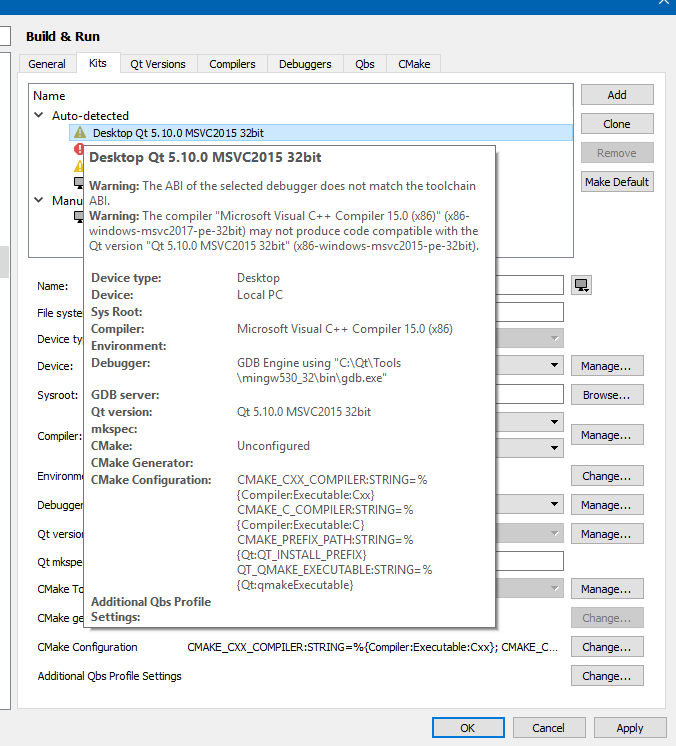Open the Compilers tab
The image size is (676, 746).
232,64
